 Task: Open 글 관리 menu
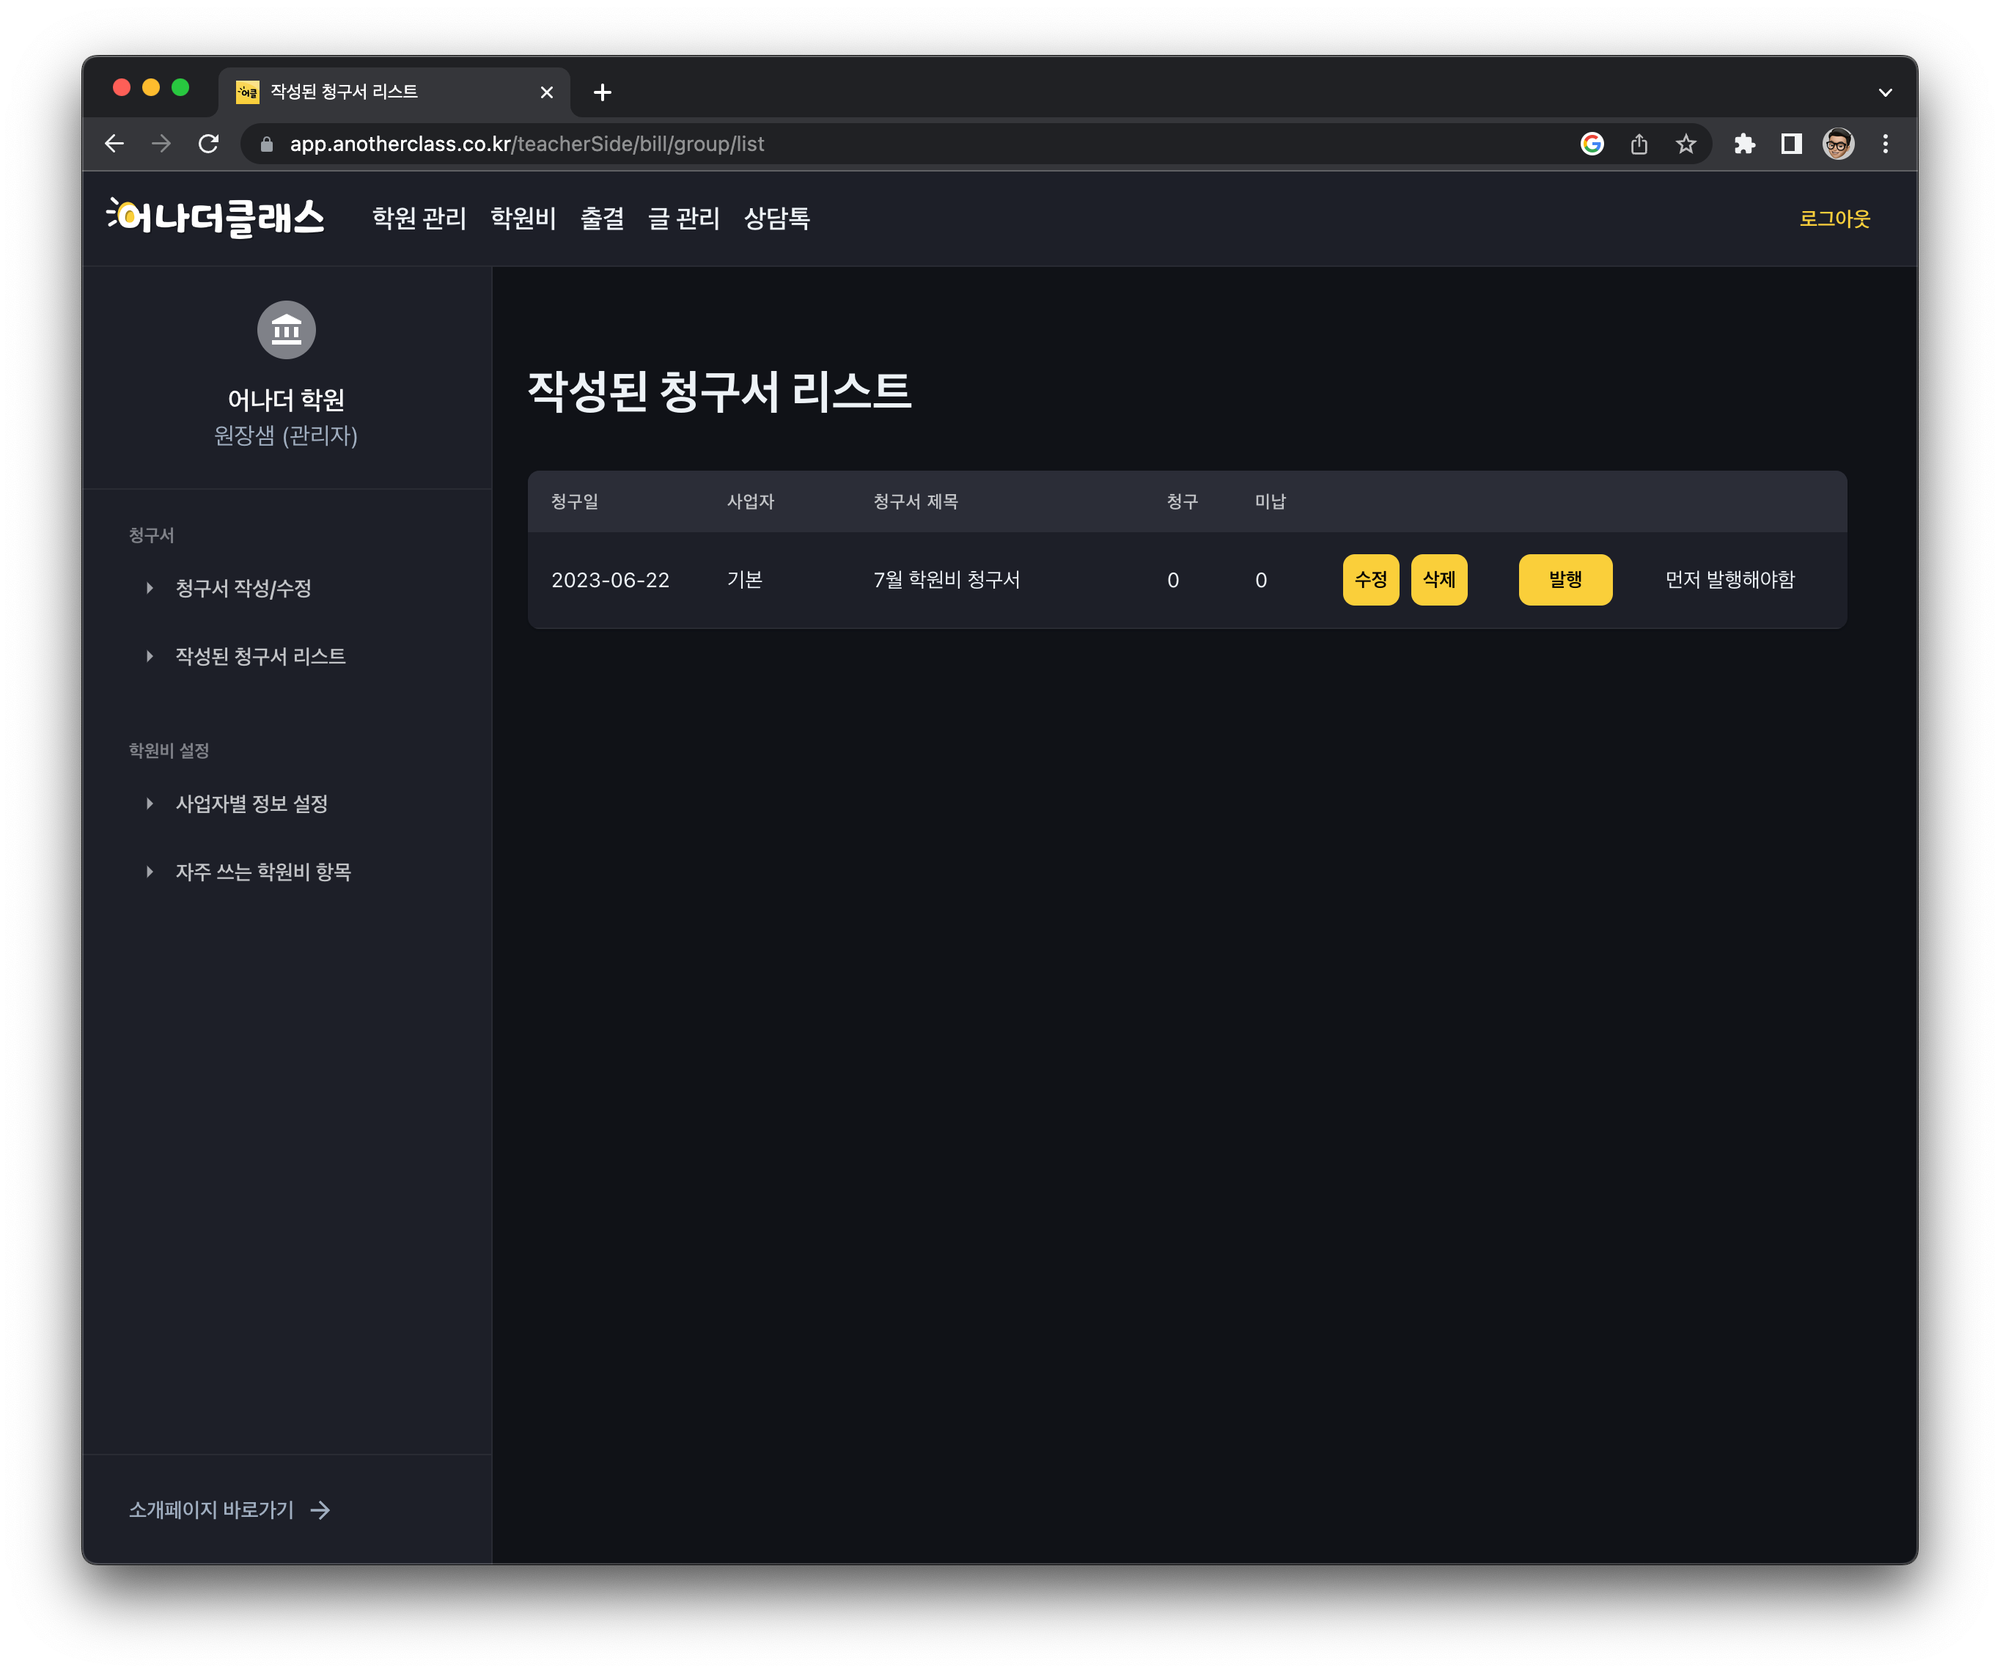point(684,218)
